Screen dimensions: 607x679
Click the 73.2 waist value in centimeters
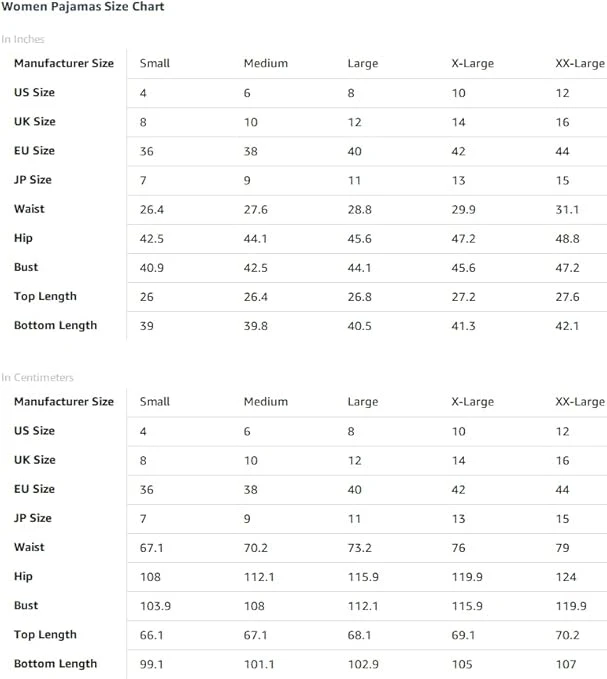coord(360,547)
